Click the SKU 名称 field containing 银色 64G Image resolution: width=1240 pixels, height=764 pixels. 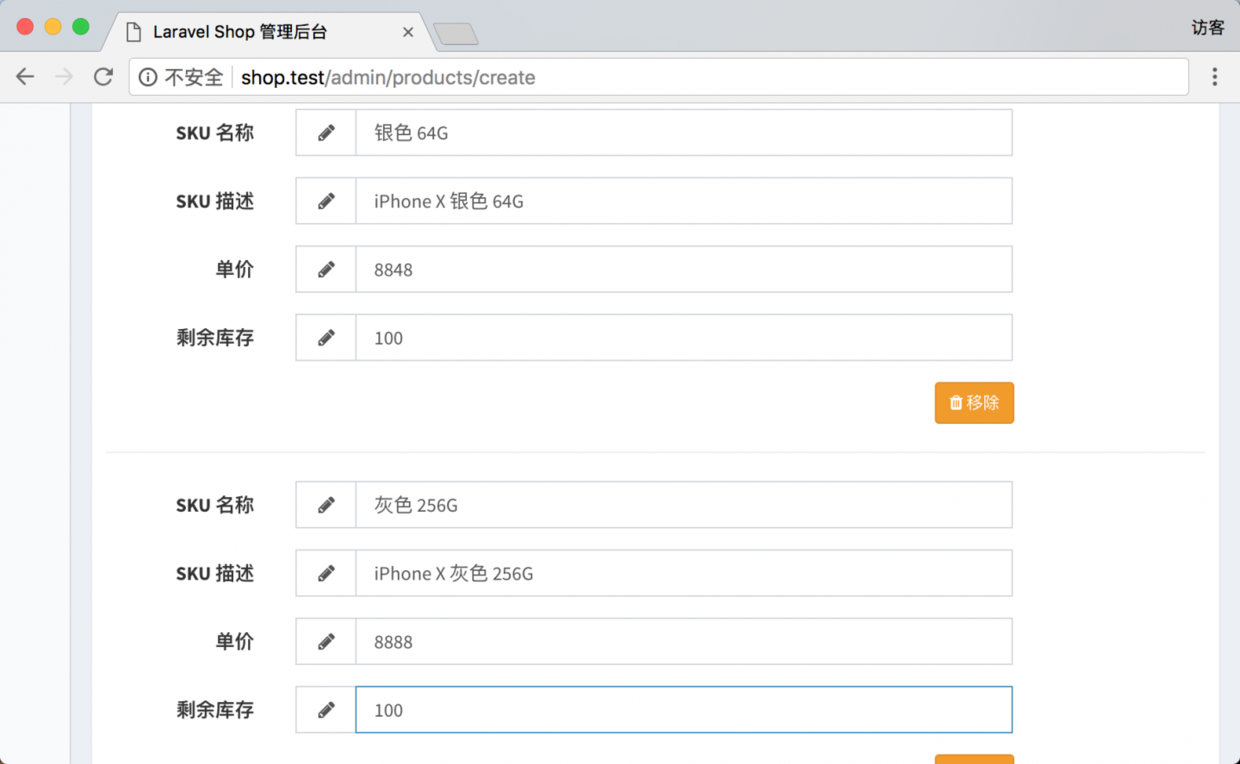[x=684, y=133]
